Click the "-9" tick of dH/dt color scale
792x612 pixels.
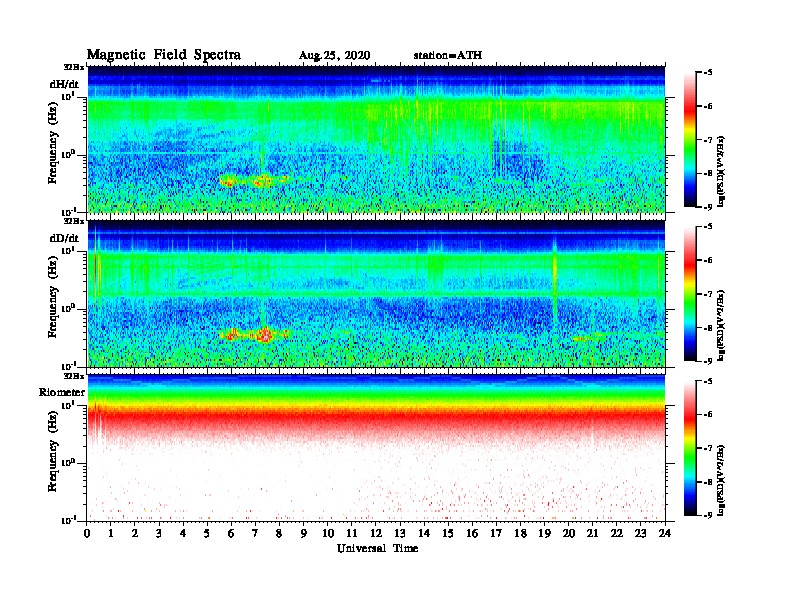pyautogui.click(x=708, y=207)
